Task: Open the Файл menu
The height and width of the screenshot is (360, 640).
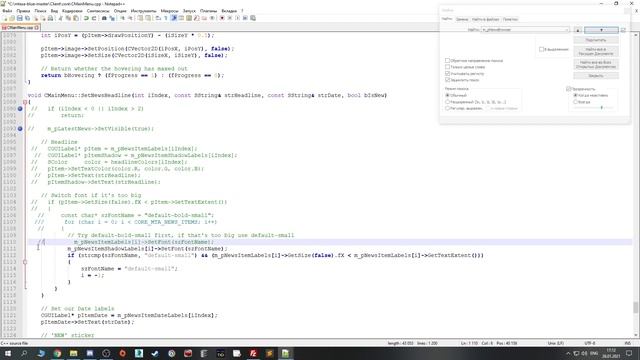Action: (x=7, y=11)
